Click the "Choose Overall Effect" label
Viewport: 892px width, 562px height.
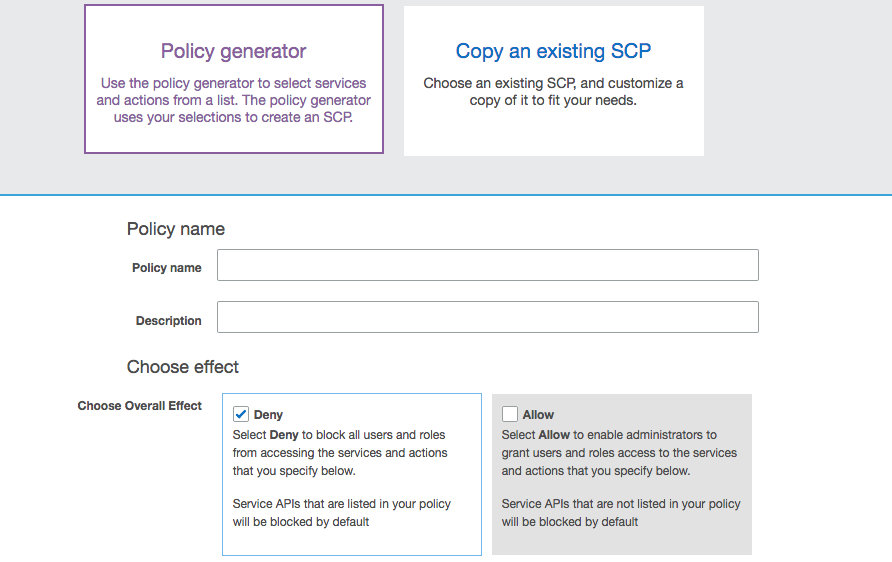[x=139, y=406]
